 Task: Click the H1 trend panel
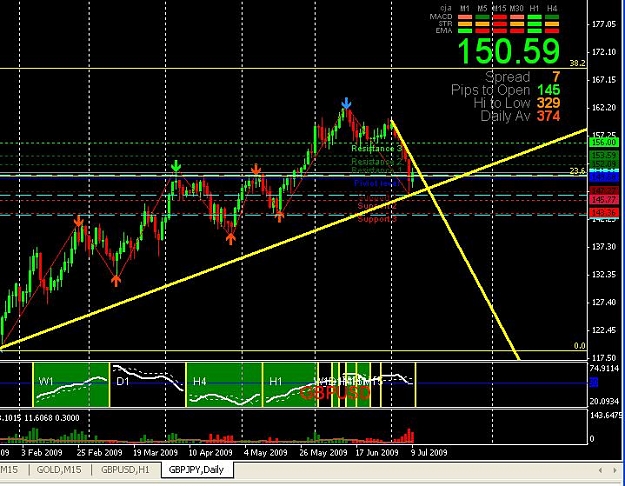[291, 385]
